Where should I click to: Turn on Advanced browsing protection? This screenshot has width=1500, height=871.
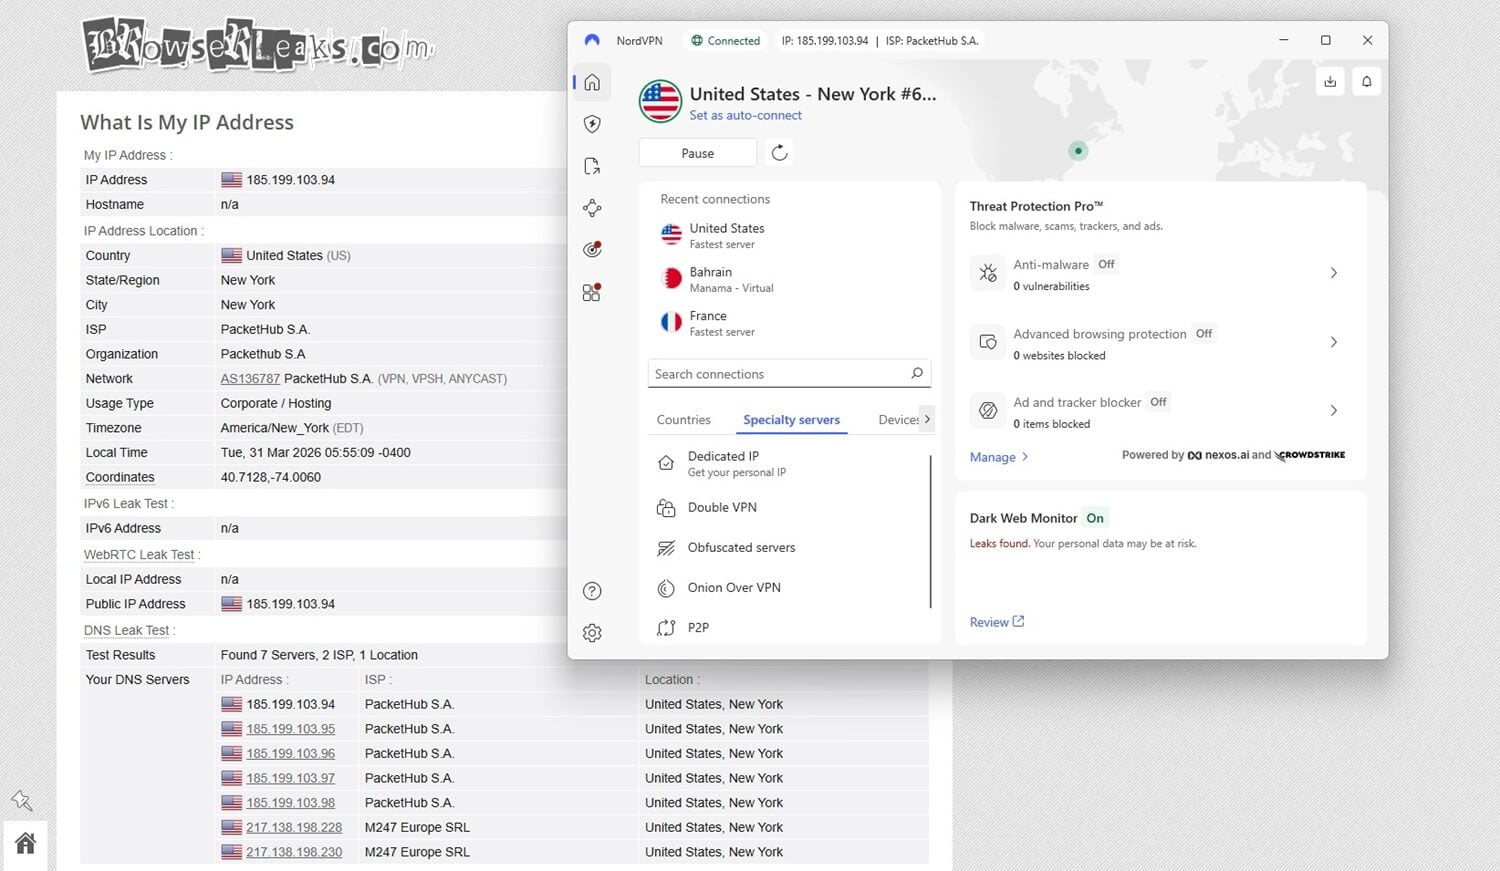tap(1203, 333)
